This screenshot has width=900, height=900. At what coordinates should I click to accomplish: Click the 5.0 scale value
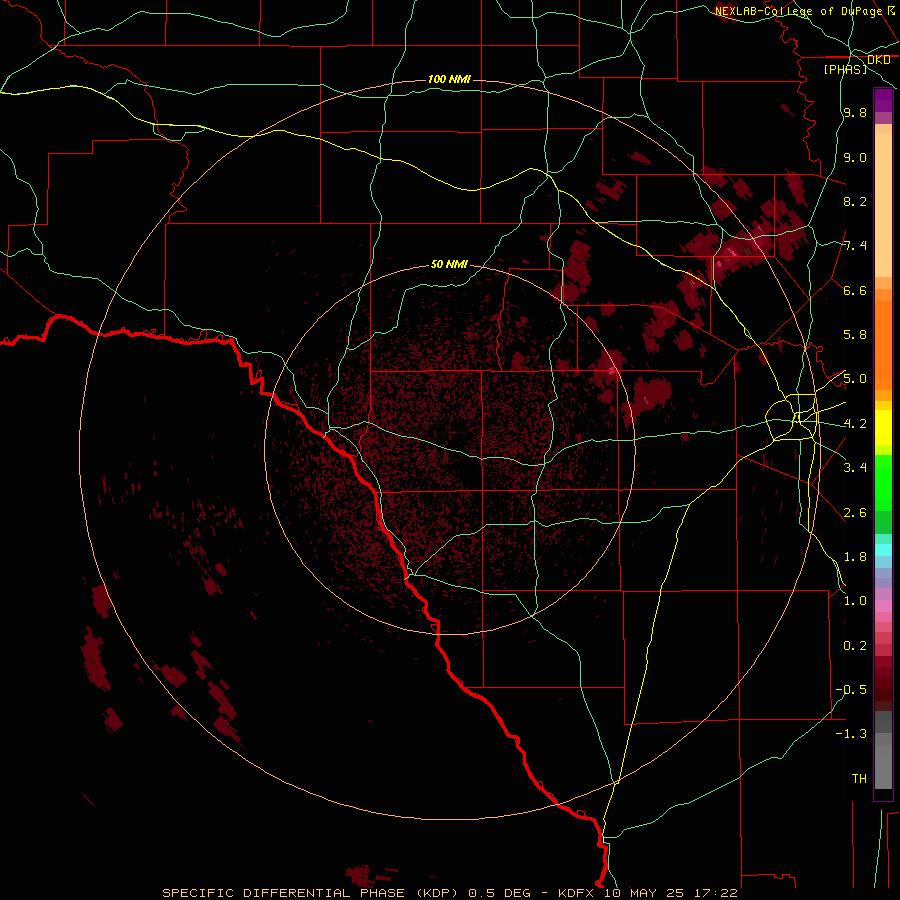click(855, 379)
